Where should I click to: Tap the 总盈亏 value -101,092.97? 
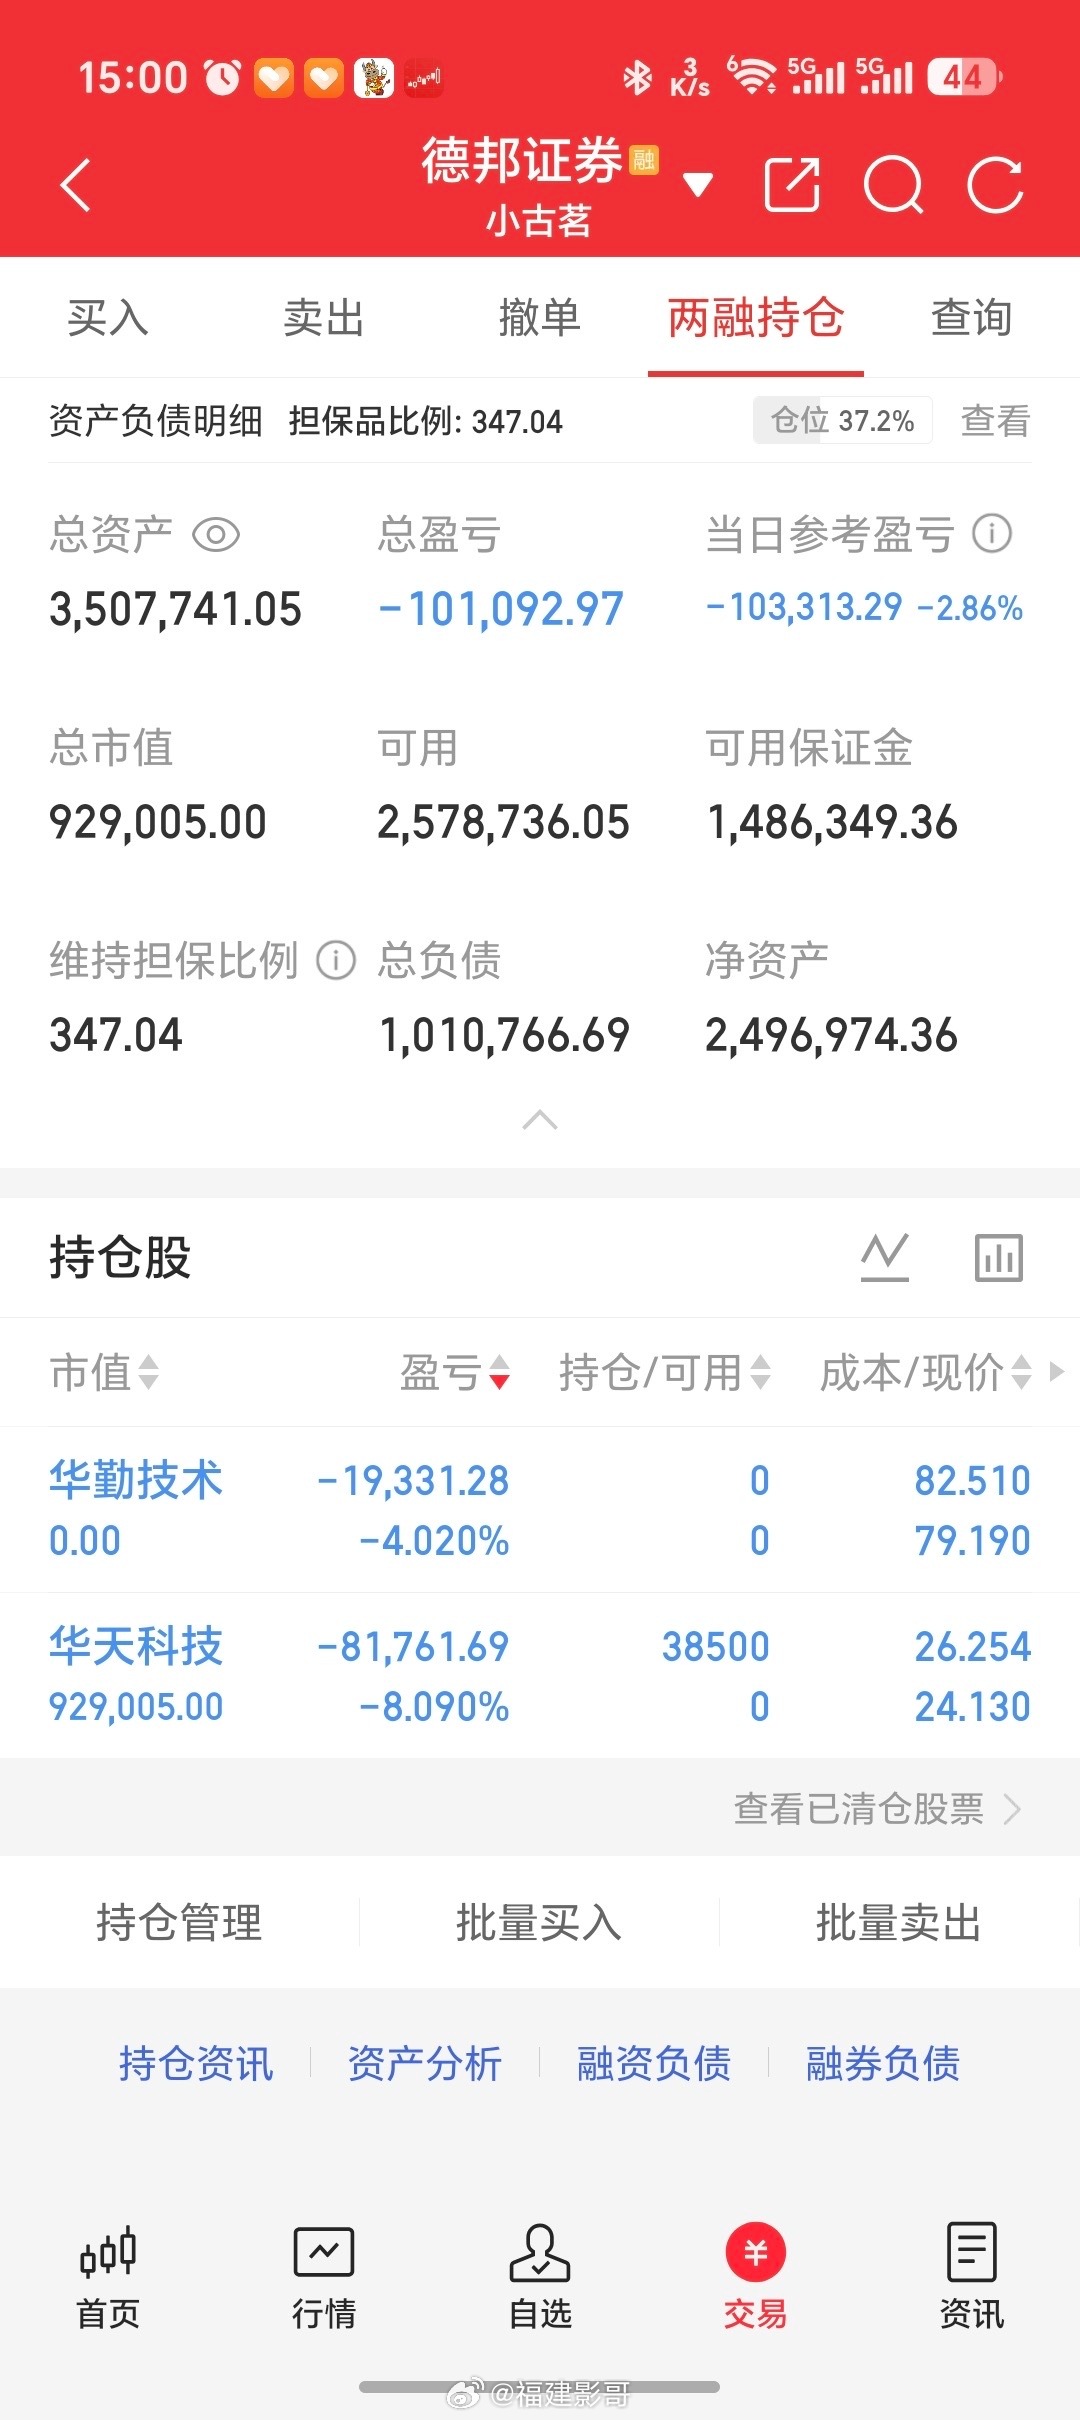501,609
